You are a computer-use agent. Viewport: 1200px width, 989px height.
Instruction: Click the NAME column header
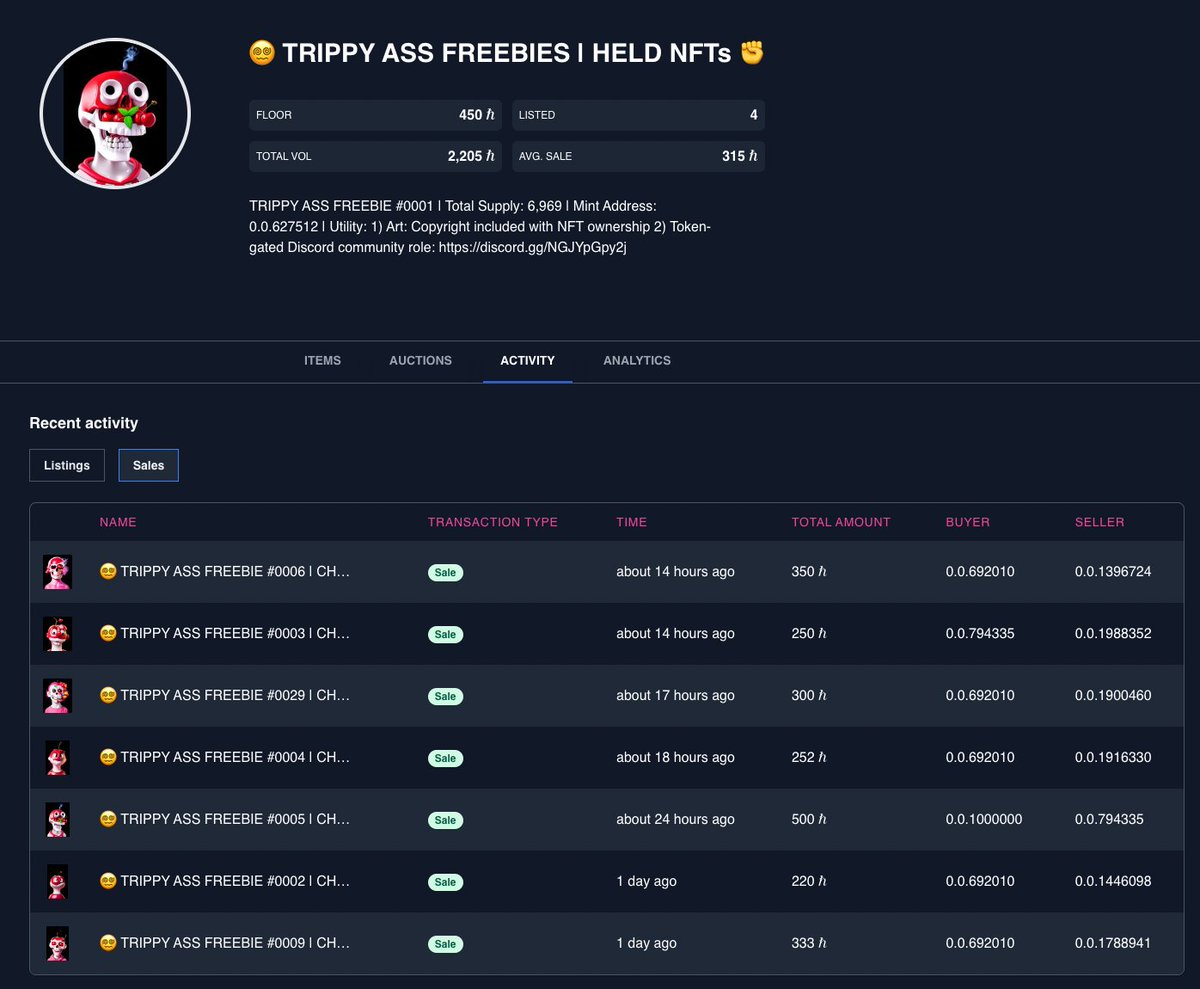click(x=118, y=522)
